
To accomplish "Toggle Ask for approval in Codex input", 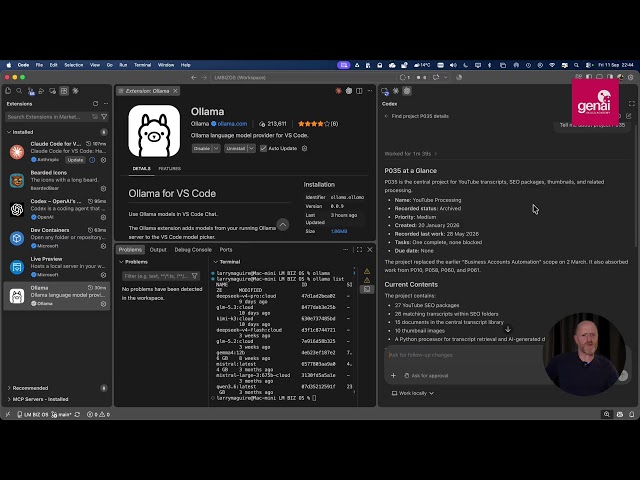I will tap(426, 376).
